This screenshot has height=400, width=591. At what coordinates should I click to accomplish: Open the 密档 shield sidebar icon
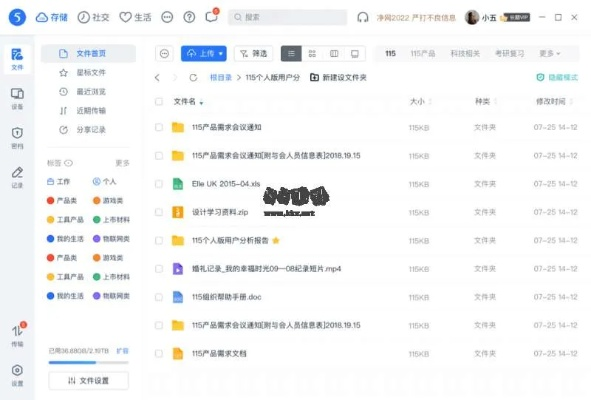(17, 138)
